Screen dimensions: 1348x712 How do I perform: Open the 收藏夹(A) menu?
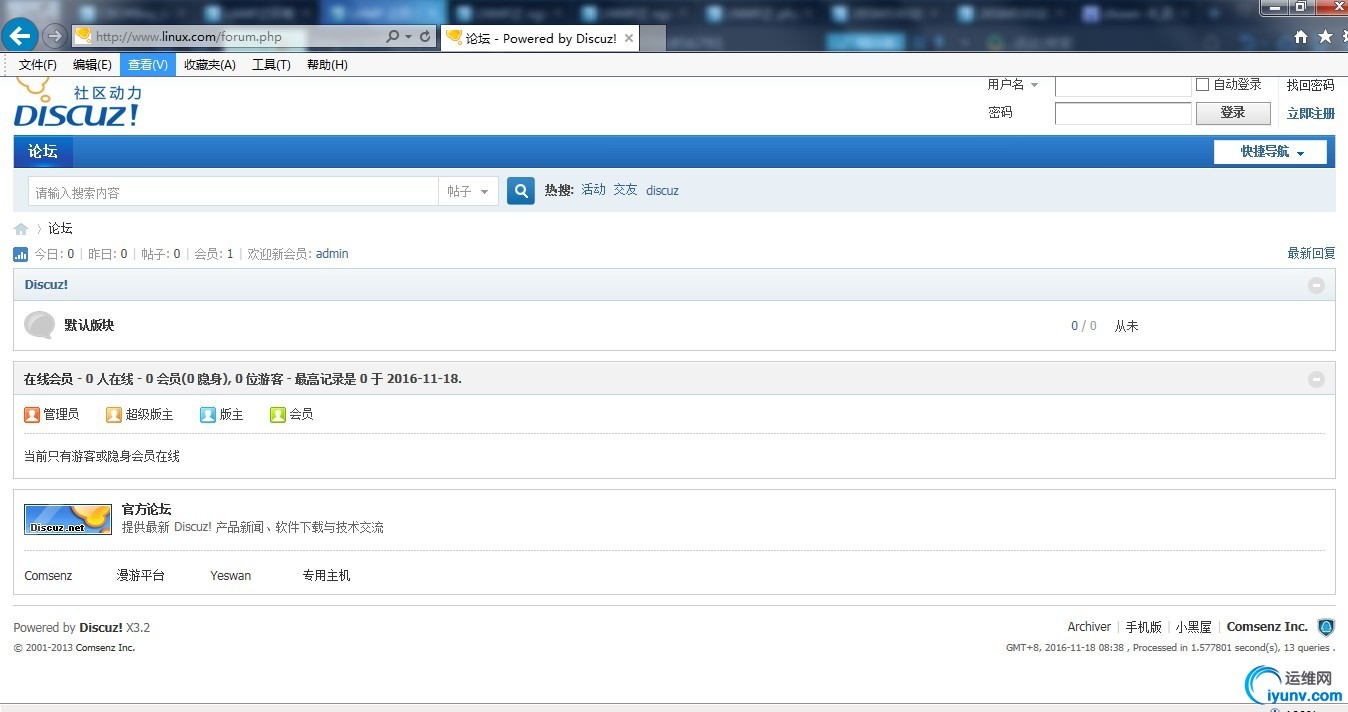pyautogui.click(x=210, y=65)
